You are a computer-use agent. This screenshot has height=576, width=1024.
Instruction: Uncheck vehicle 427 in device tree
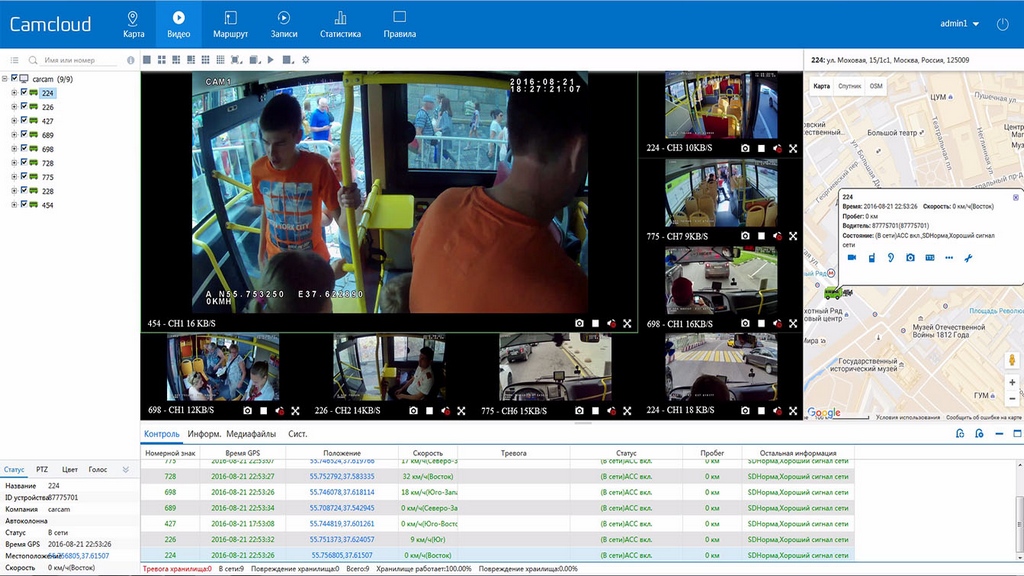(24, 121)
